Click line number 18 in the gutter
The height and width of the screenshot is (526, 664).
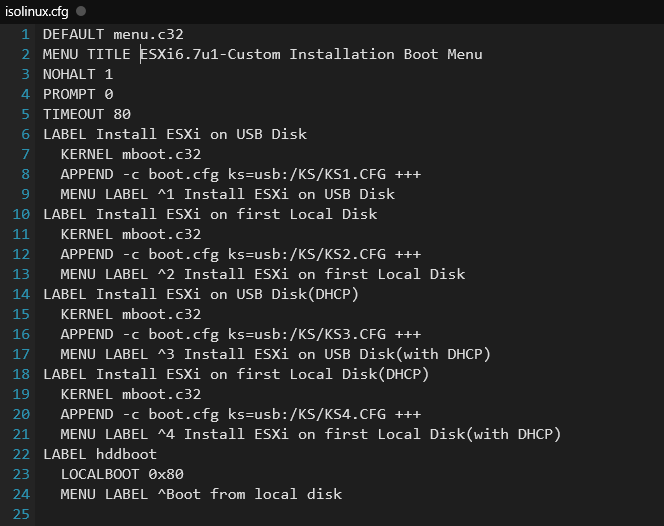click(x=21, y=374)
